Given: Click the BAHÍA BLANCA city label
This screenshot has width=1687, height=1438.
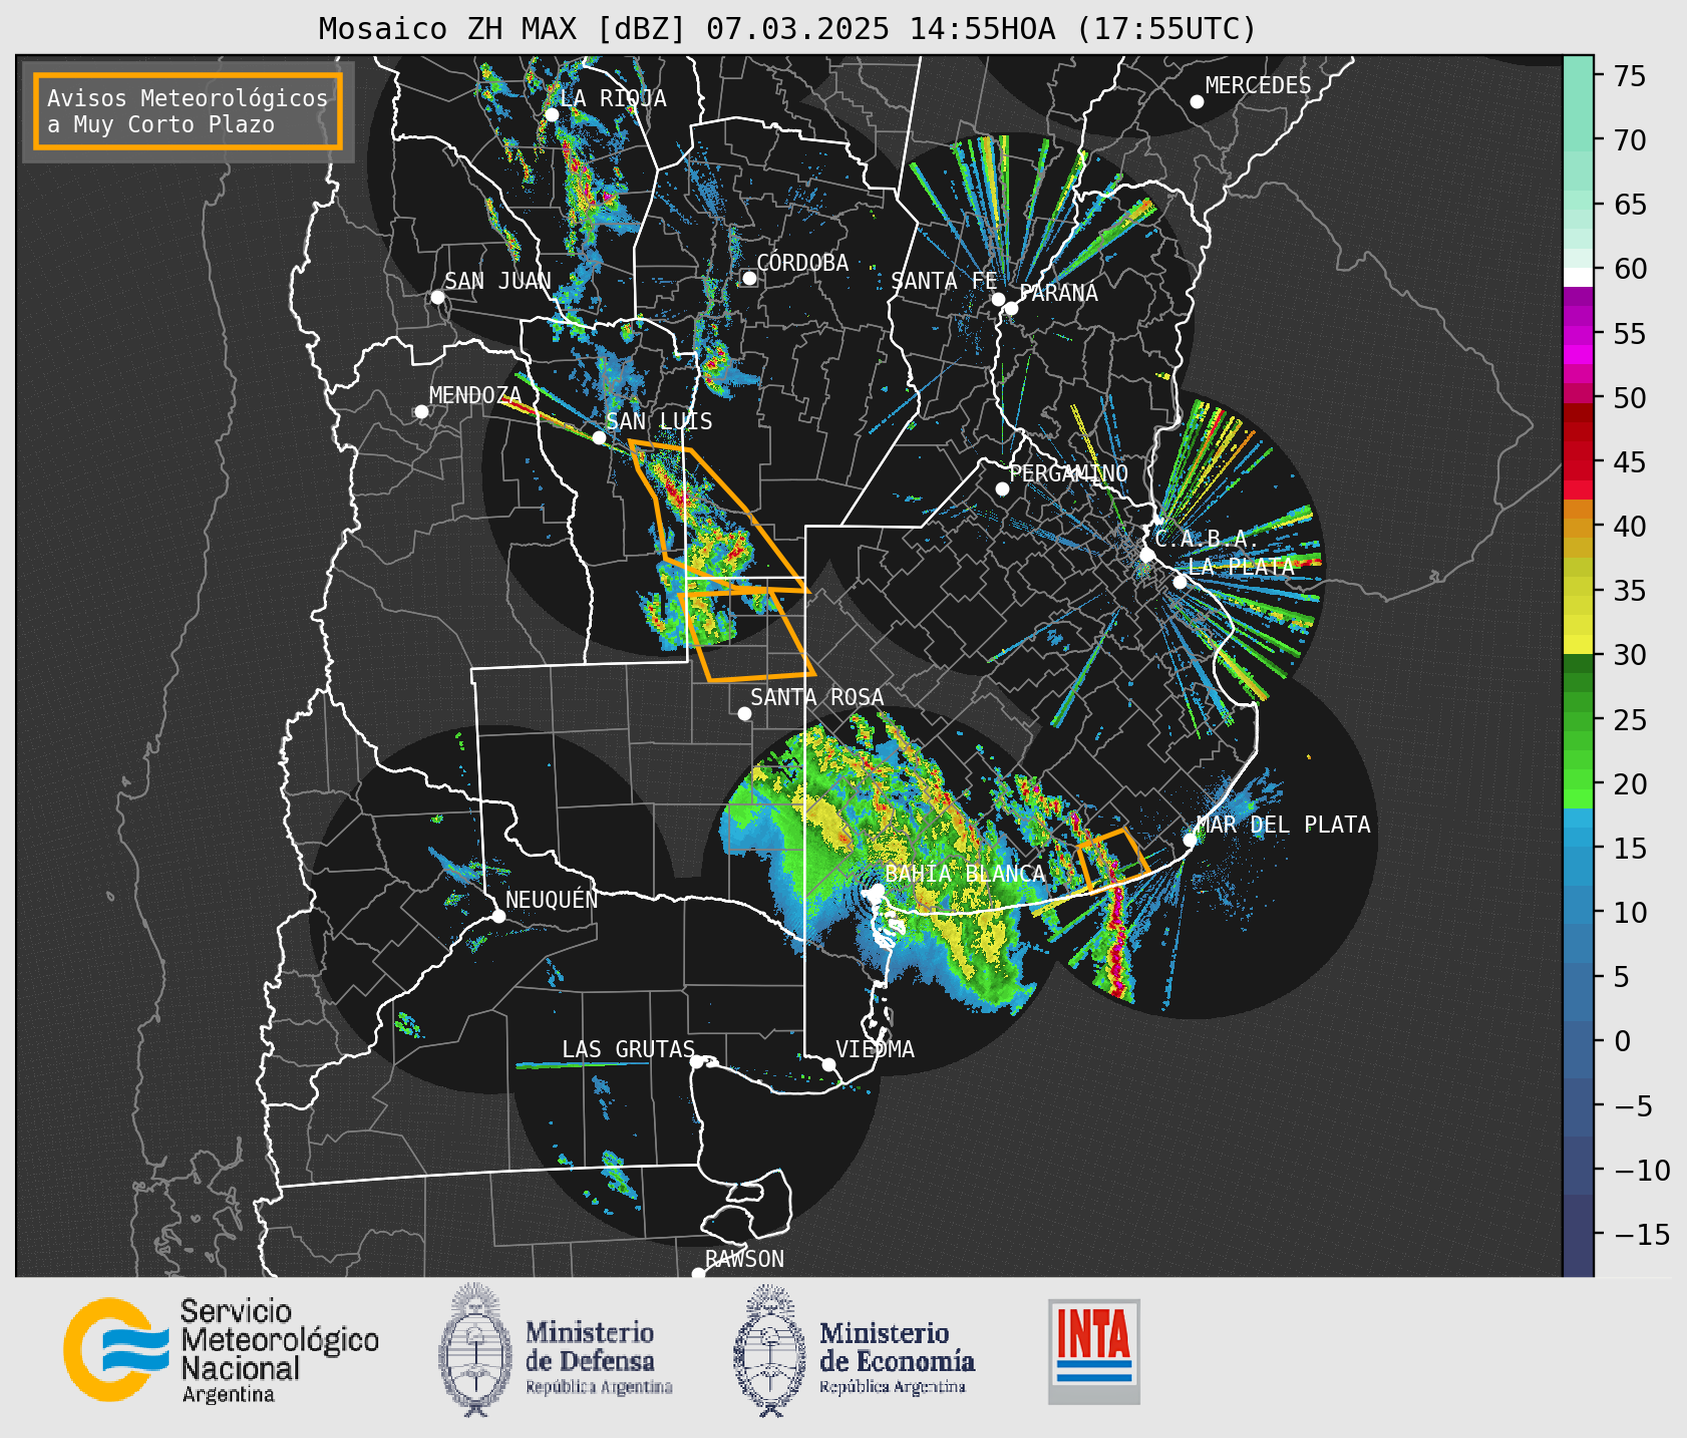Looking at the screenshot, I should pyautogui.click(x=965, y=873).
